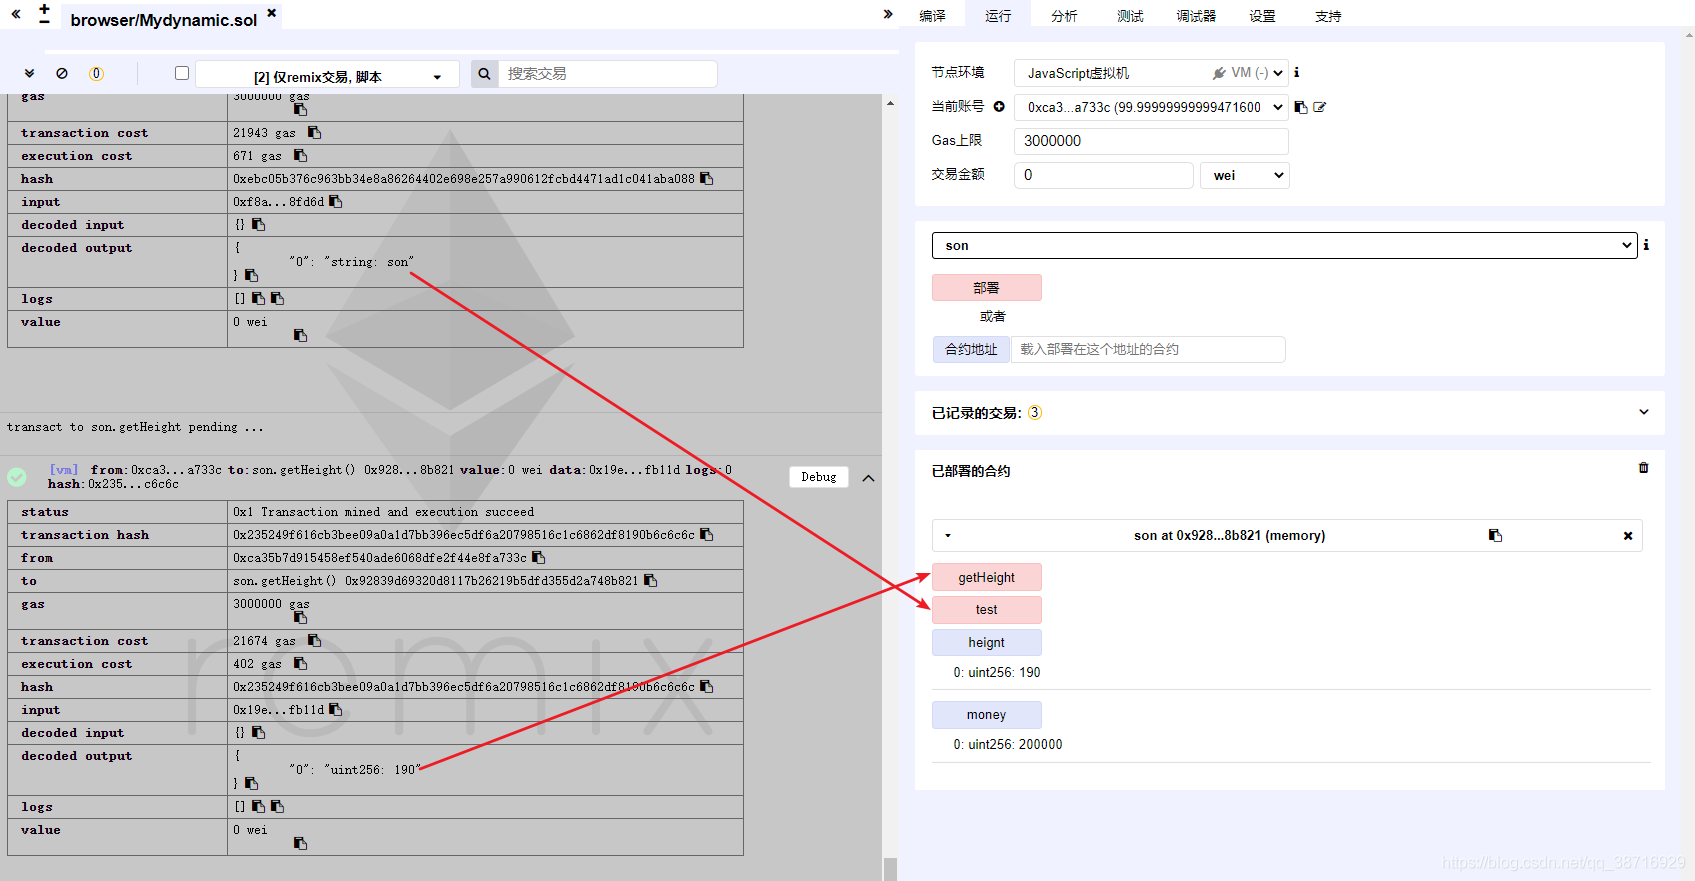Copy the input 0xf8a...8fd6d value
Screen dimensions: 1695x881
pyautogui.click(x=335, y=201)
